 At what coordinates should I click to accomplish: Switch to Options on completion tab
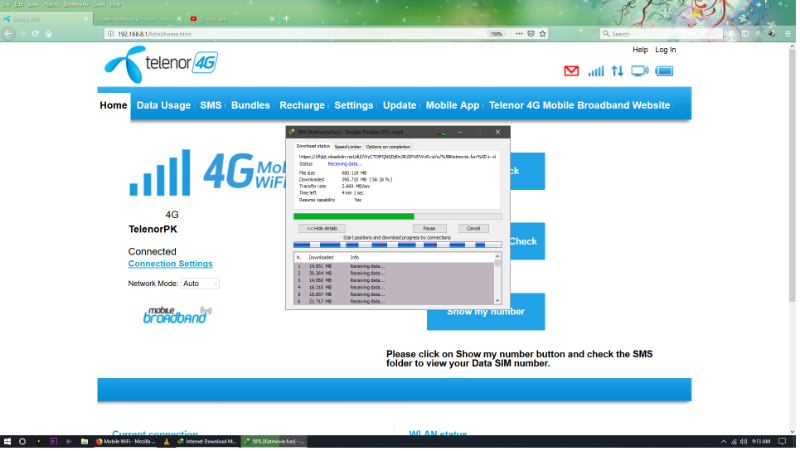point(390,147)
